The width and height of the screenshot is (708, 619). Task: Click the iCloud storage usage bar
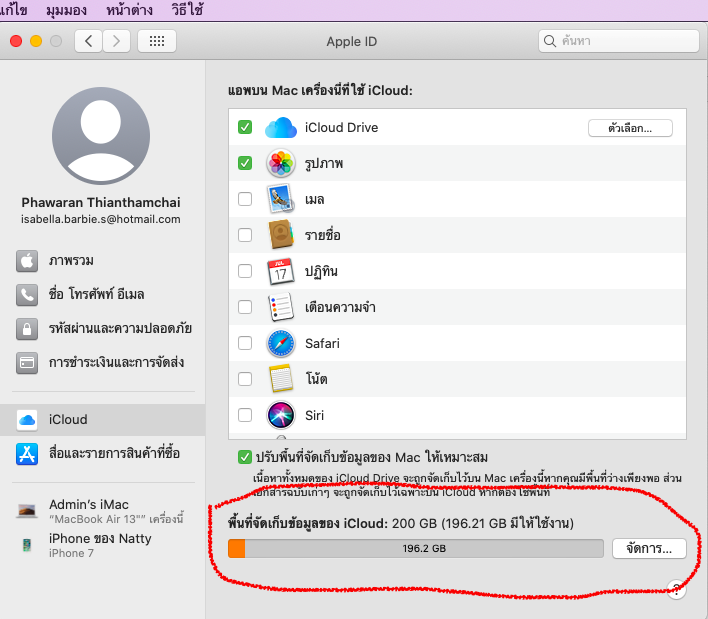tap(415, 549)
